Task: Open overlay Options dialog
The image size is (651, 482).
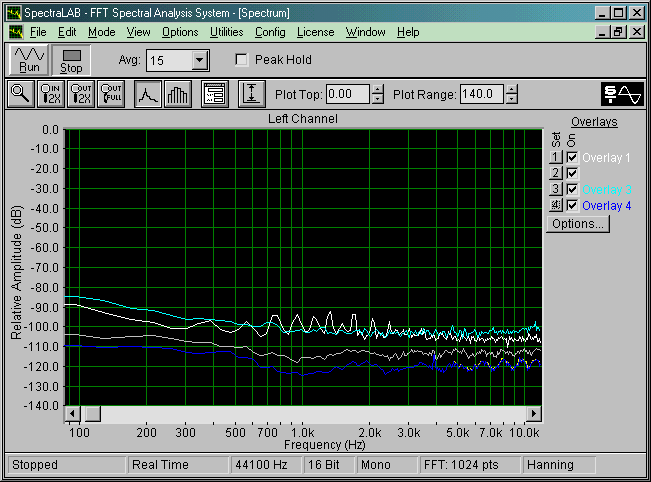Action: pyautogui.click(x=578, y=224)
